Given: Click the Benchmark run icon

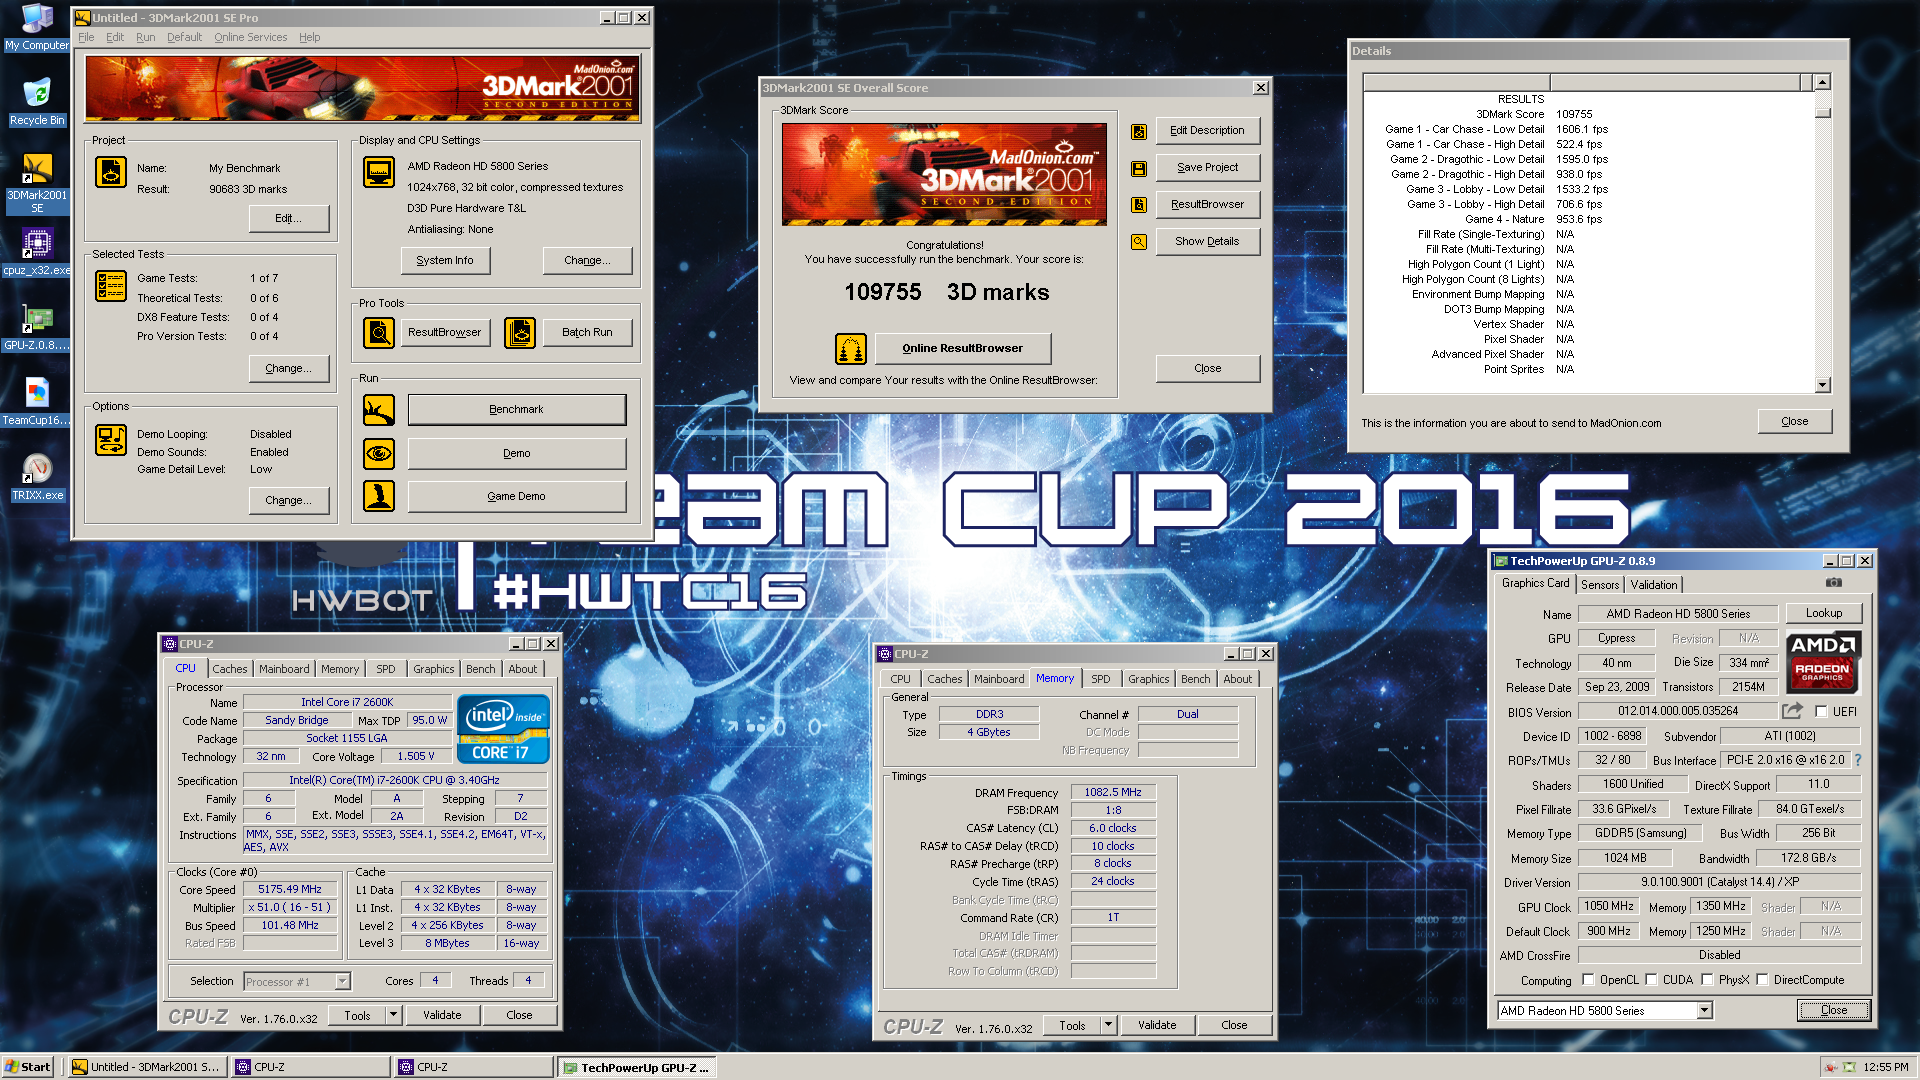Looking at the screenshot, I should tap(379, 410).
